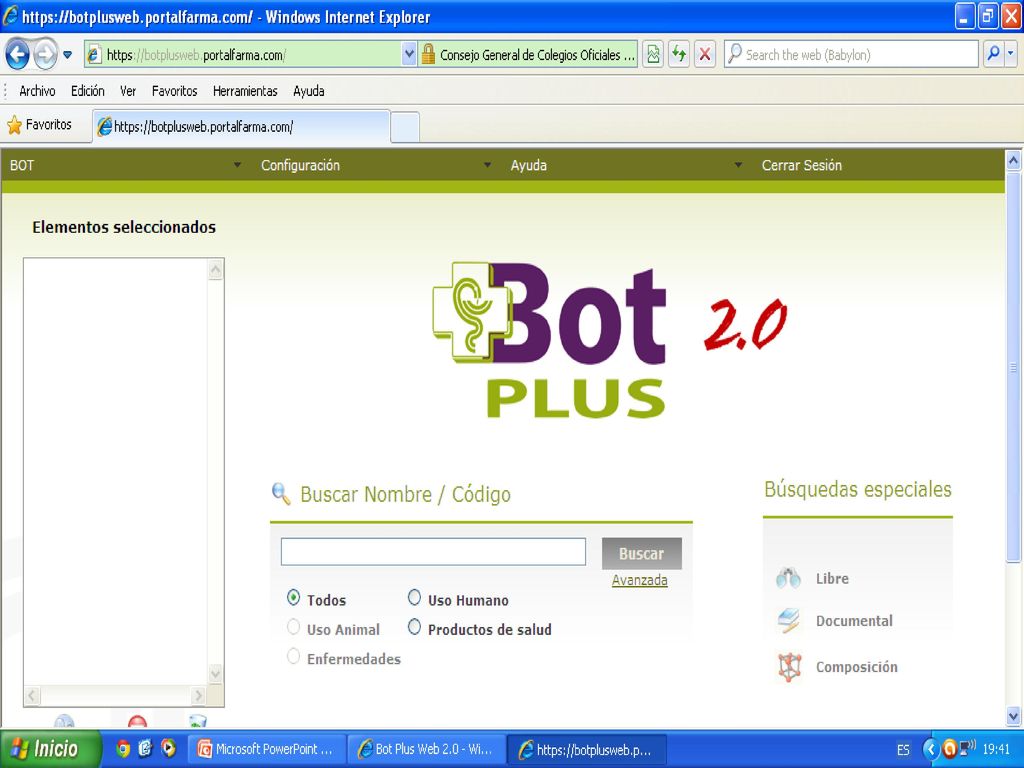
Task: Click the Libre binoculars icon
Action: [x=788, y=578]
